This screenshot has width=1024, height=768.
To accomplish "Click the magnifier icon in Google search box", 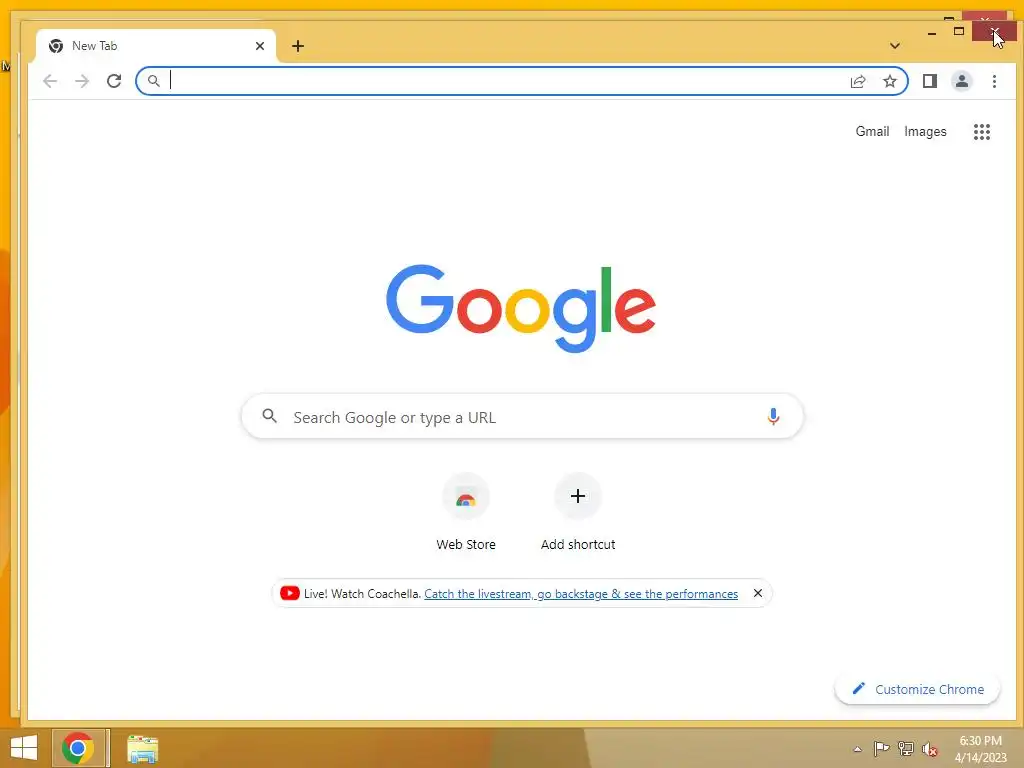I will point(269,416).
